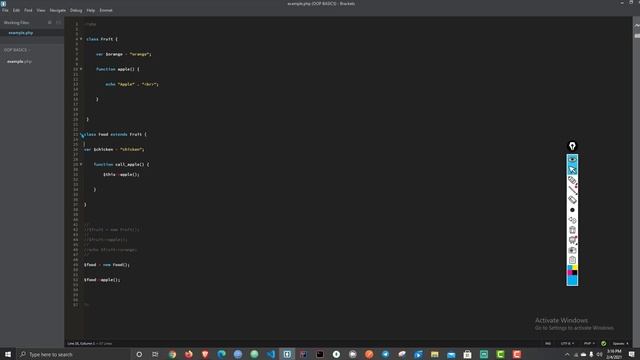Select the eraser tool in annotation toolbar
640x360 pixels.
[x=572, y=200]
